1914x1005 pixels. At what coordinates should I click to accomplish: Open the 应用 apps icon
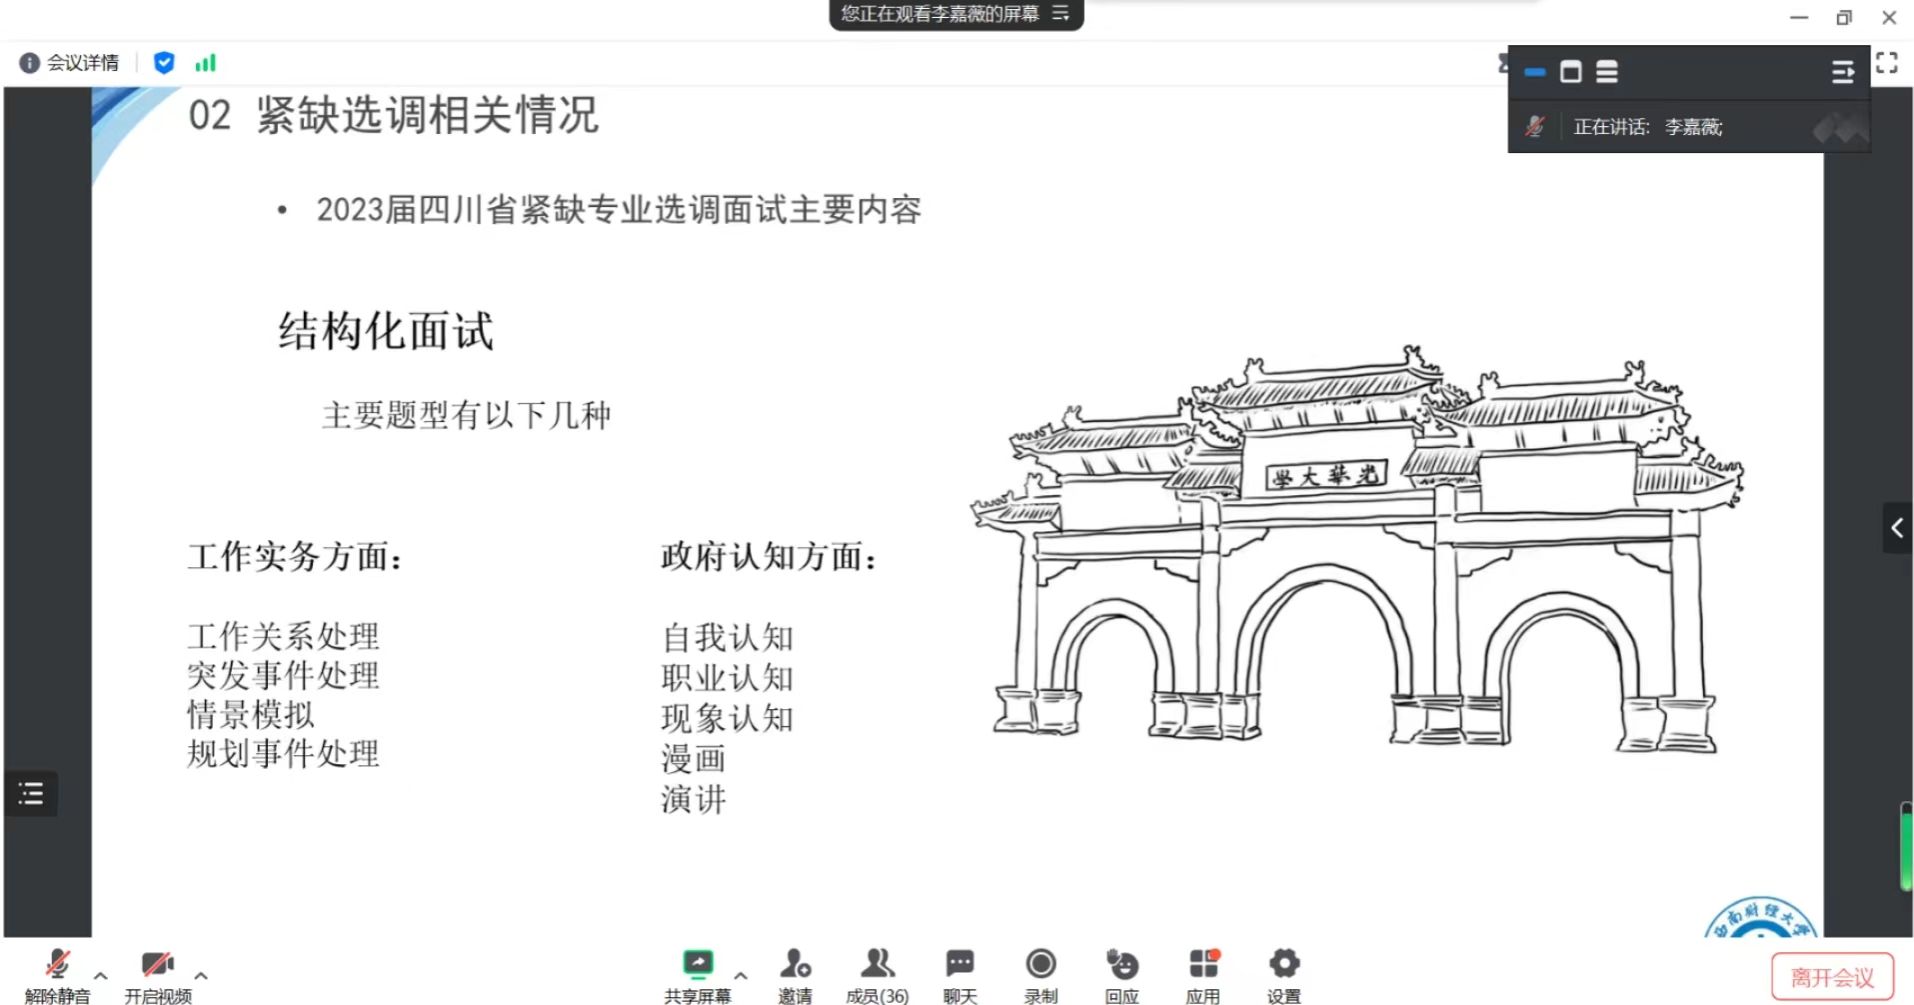click(x=1203, y=965)
